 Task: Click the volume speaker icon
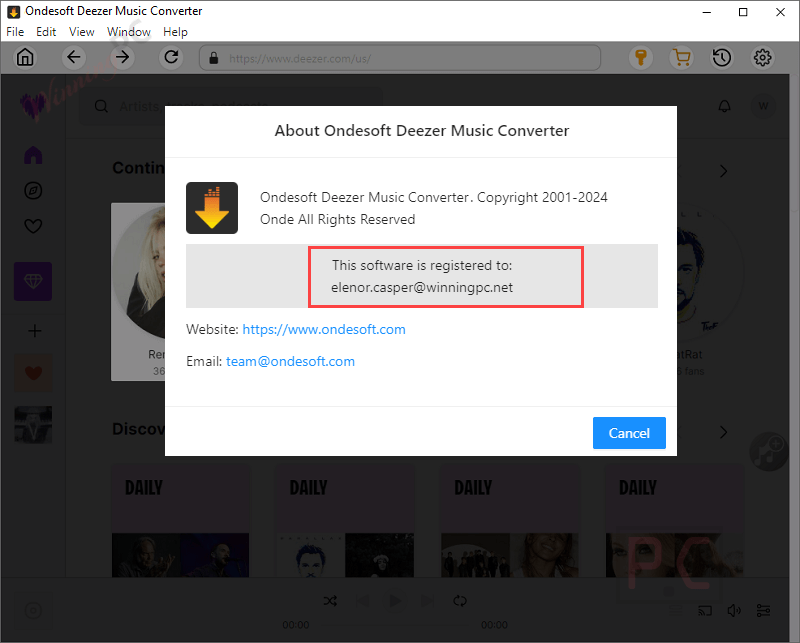point(734,610)
